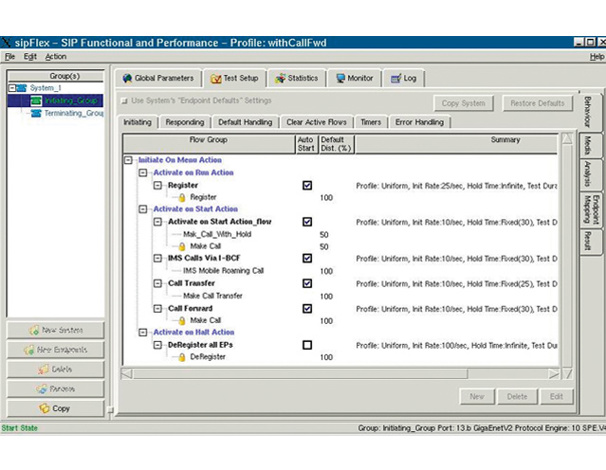Screen dimensions: 606x470
Task: Click the Global Parameters tab icon
Action: [126, 78]
